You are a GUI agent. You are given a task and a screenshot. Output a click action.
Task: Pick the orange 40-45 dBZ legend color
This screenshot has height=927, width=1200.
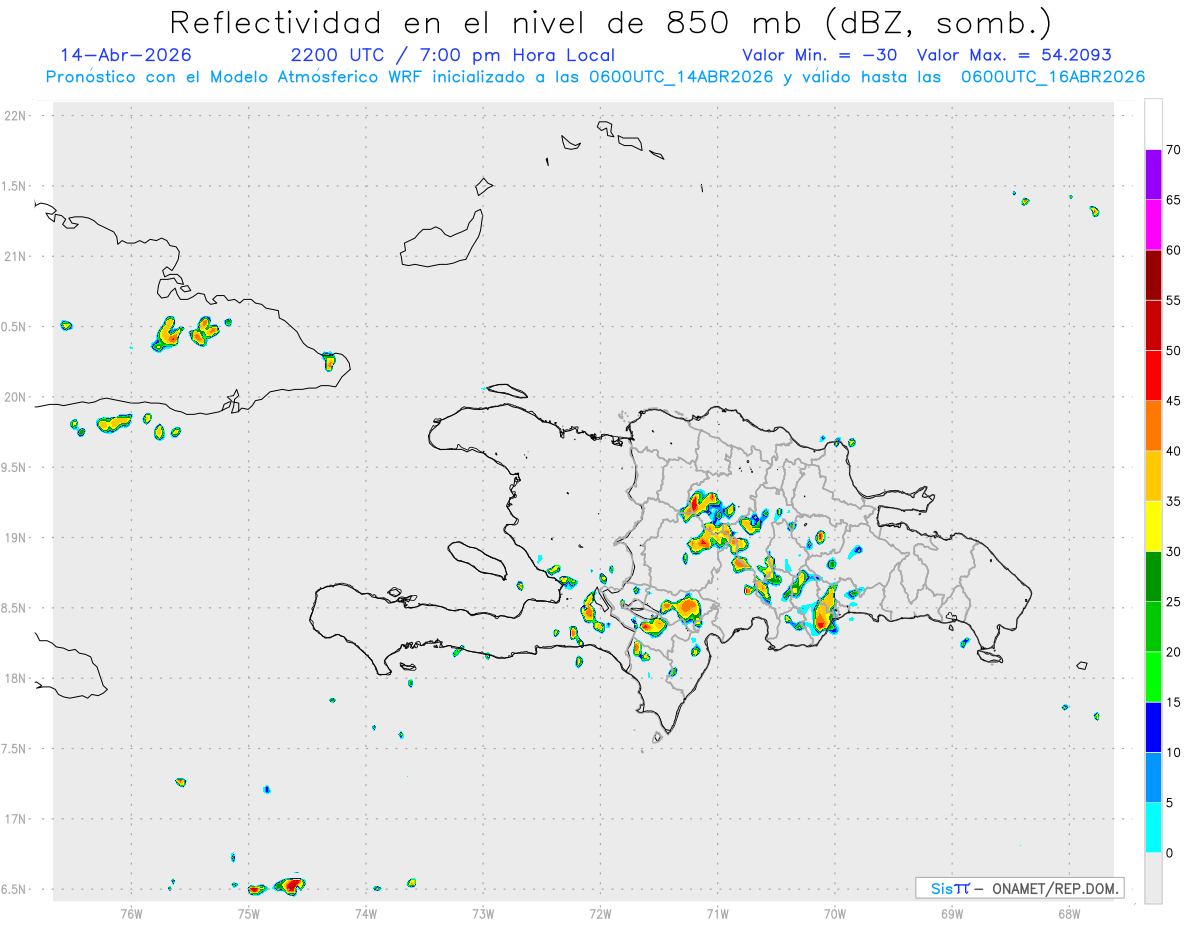(x=1153, y=425)
